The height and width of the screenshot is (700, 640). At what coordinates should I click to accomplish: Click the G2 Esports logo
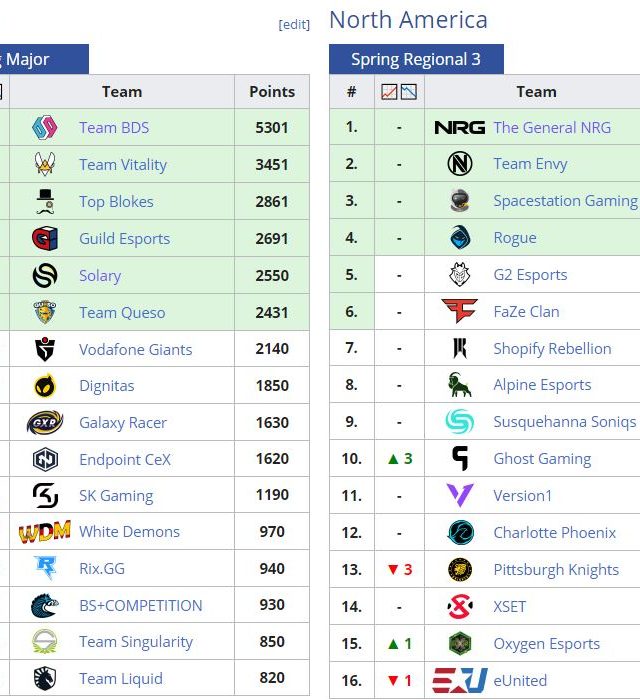coord(460,275)
